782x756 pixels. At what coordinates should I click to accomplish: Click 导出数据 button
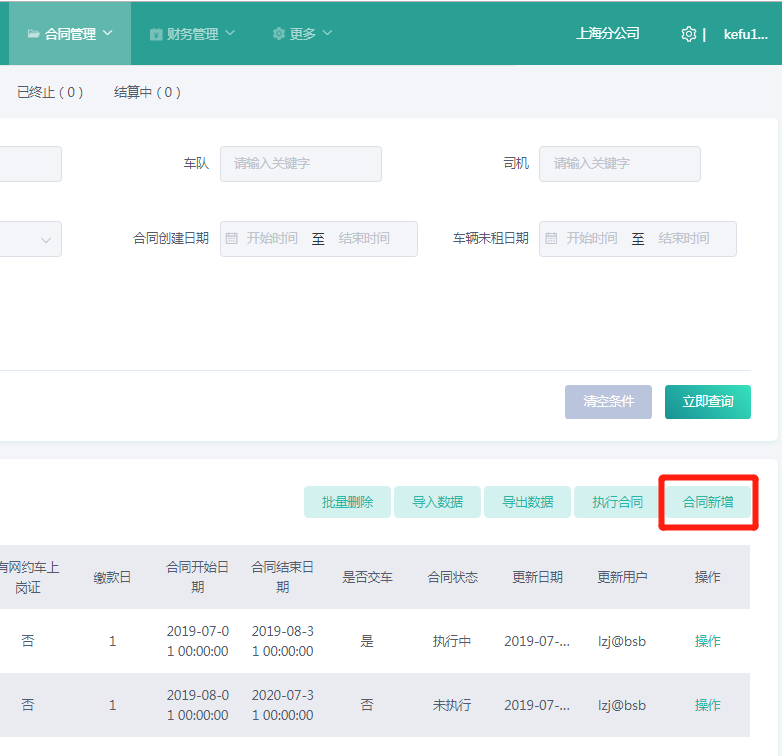point(527,502)
